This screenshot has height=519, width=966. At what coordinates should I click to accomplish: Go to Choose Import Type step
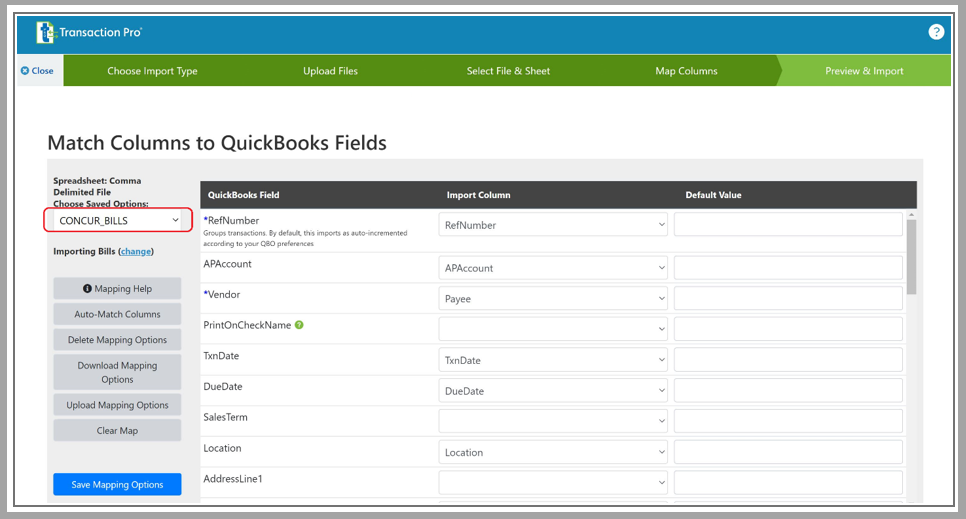pyautogui.click(x=152, y=71)
